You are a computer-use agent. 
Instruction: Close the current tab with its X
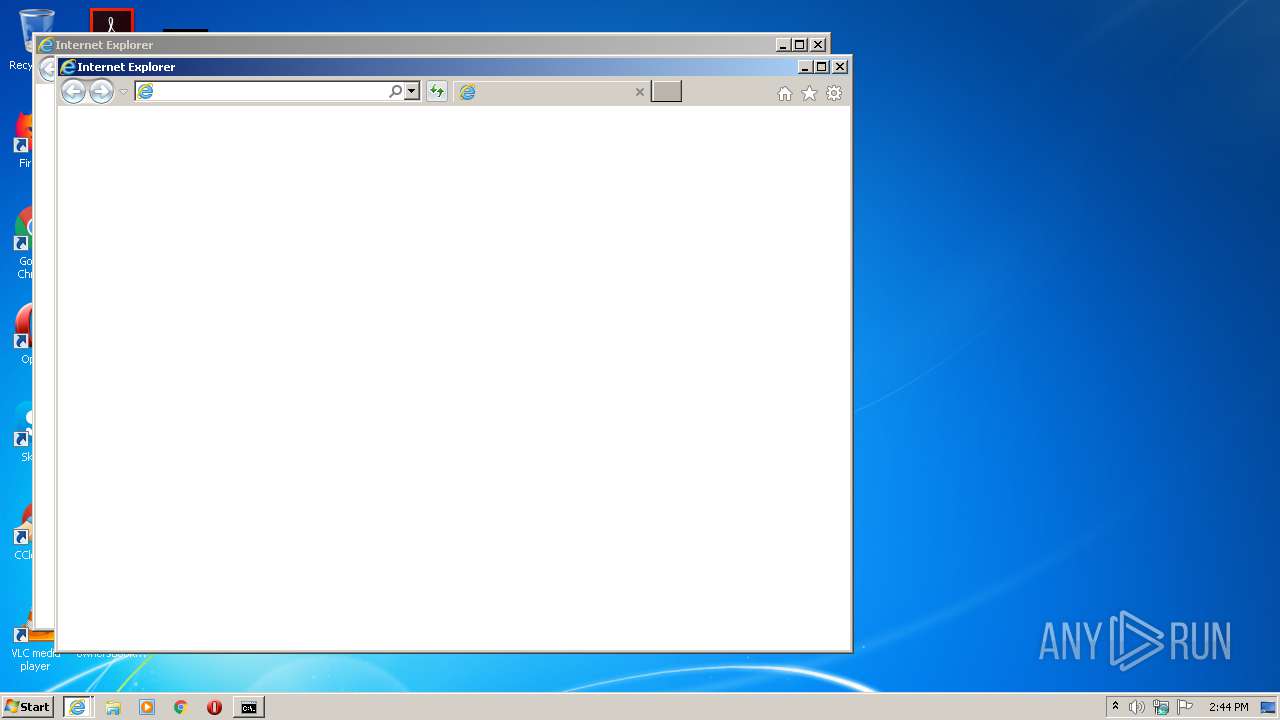coord(640,92)
